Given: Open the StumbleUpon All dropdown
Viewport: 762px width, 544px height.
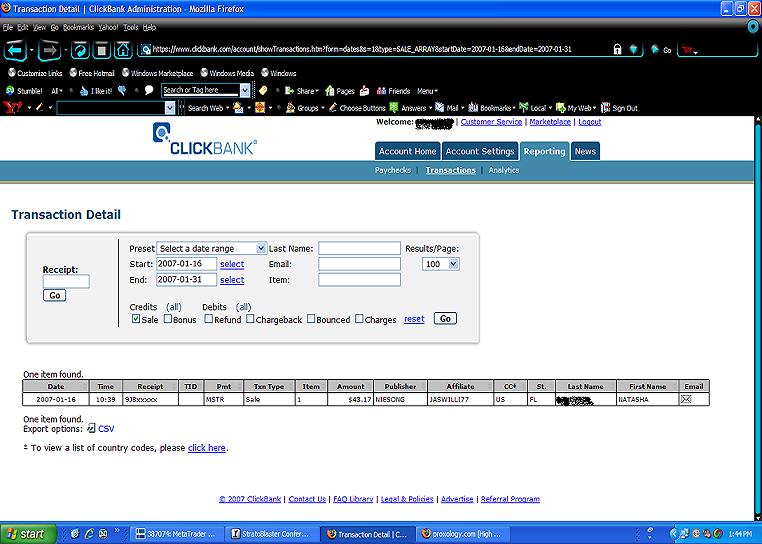Looking at the screenshot, I should coord(57,91).
